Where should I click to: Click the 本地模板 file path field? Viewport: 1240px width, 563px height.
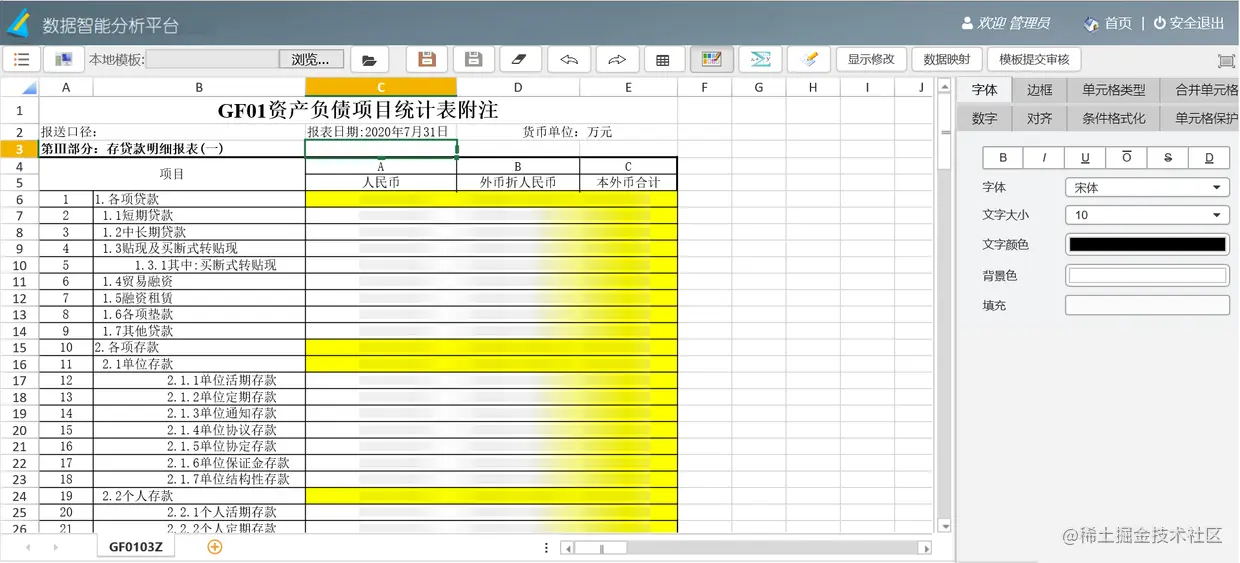[212, 60]
